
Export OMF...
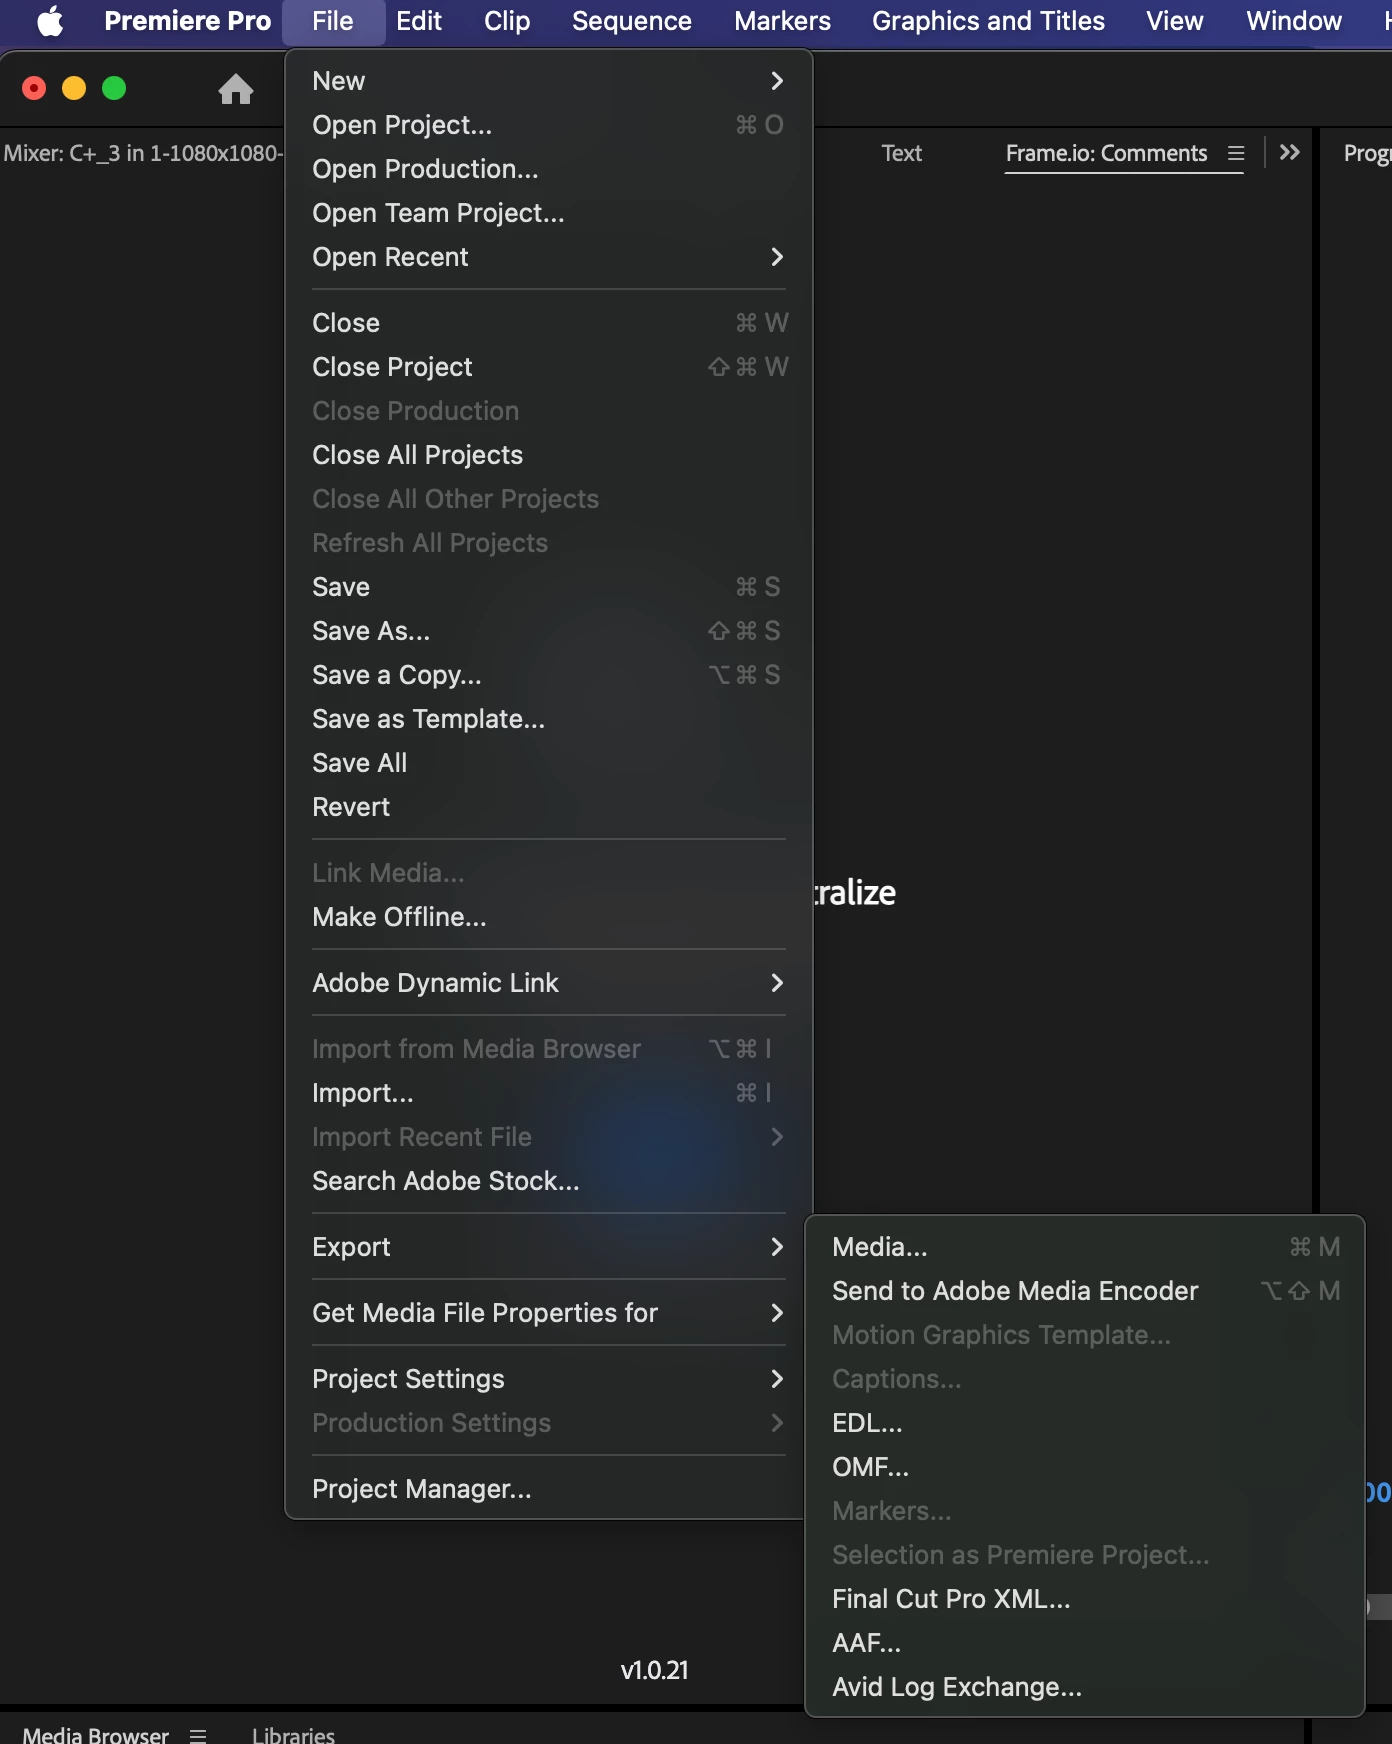tap(1085, 1467)
